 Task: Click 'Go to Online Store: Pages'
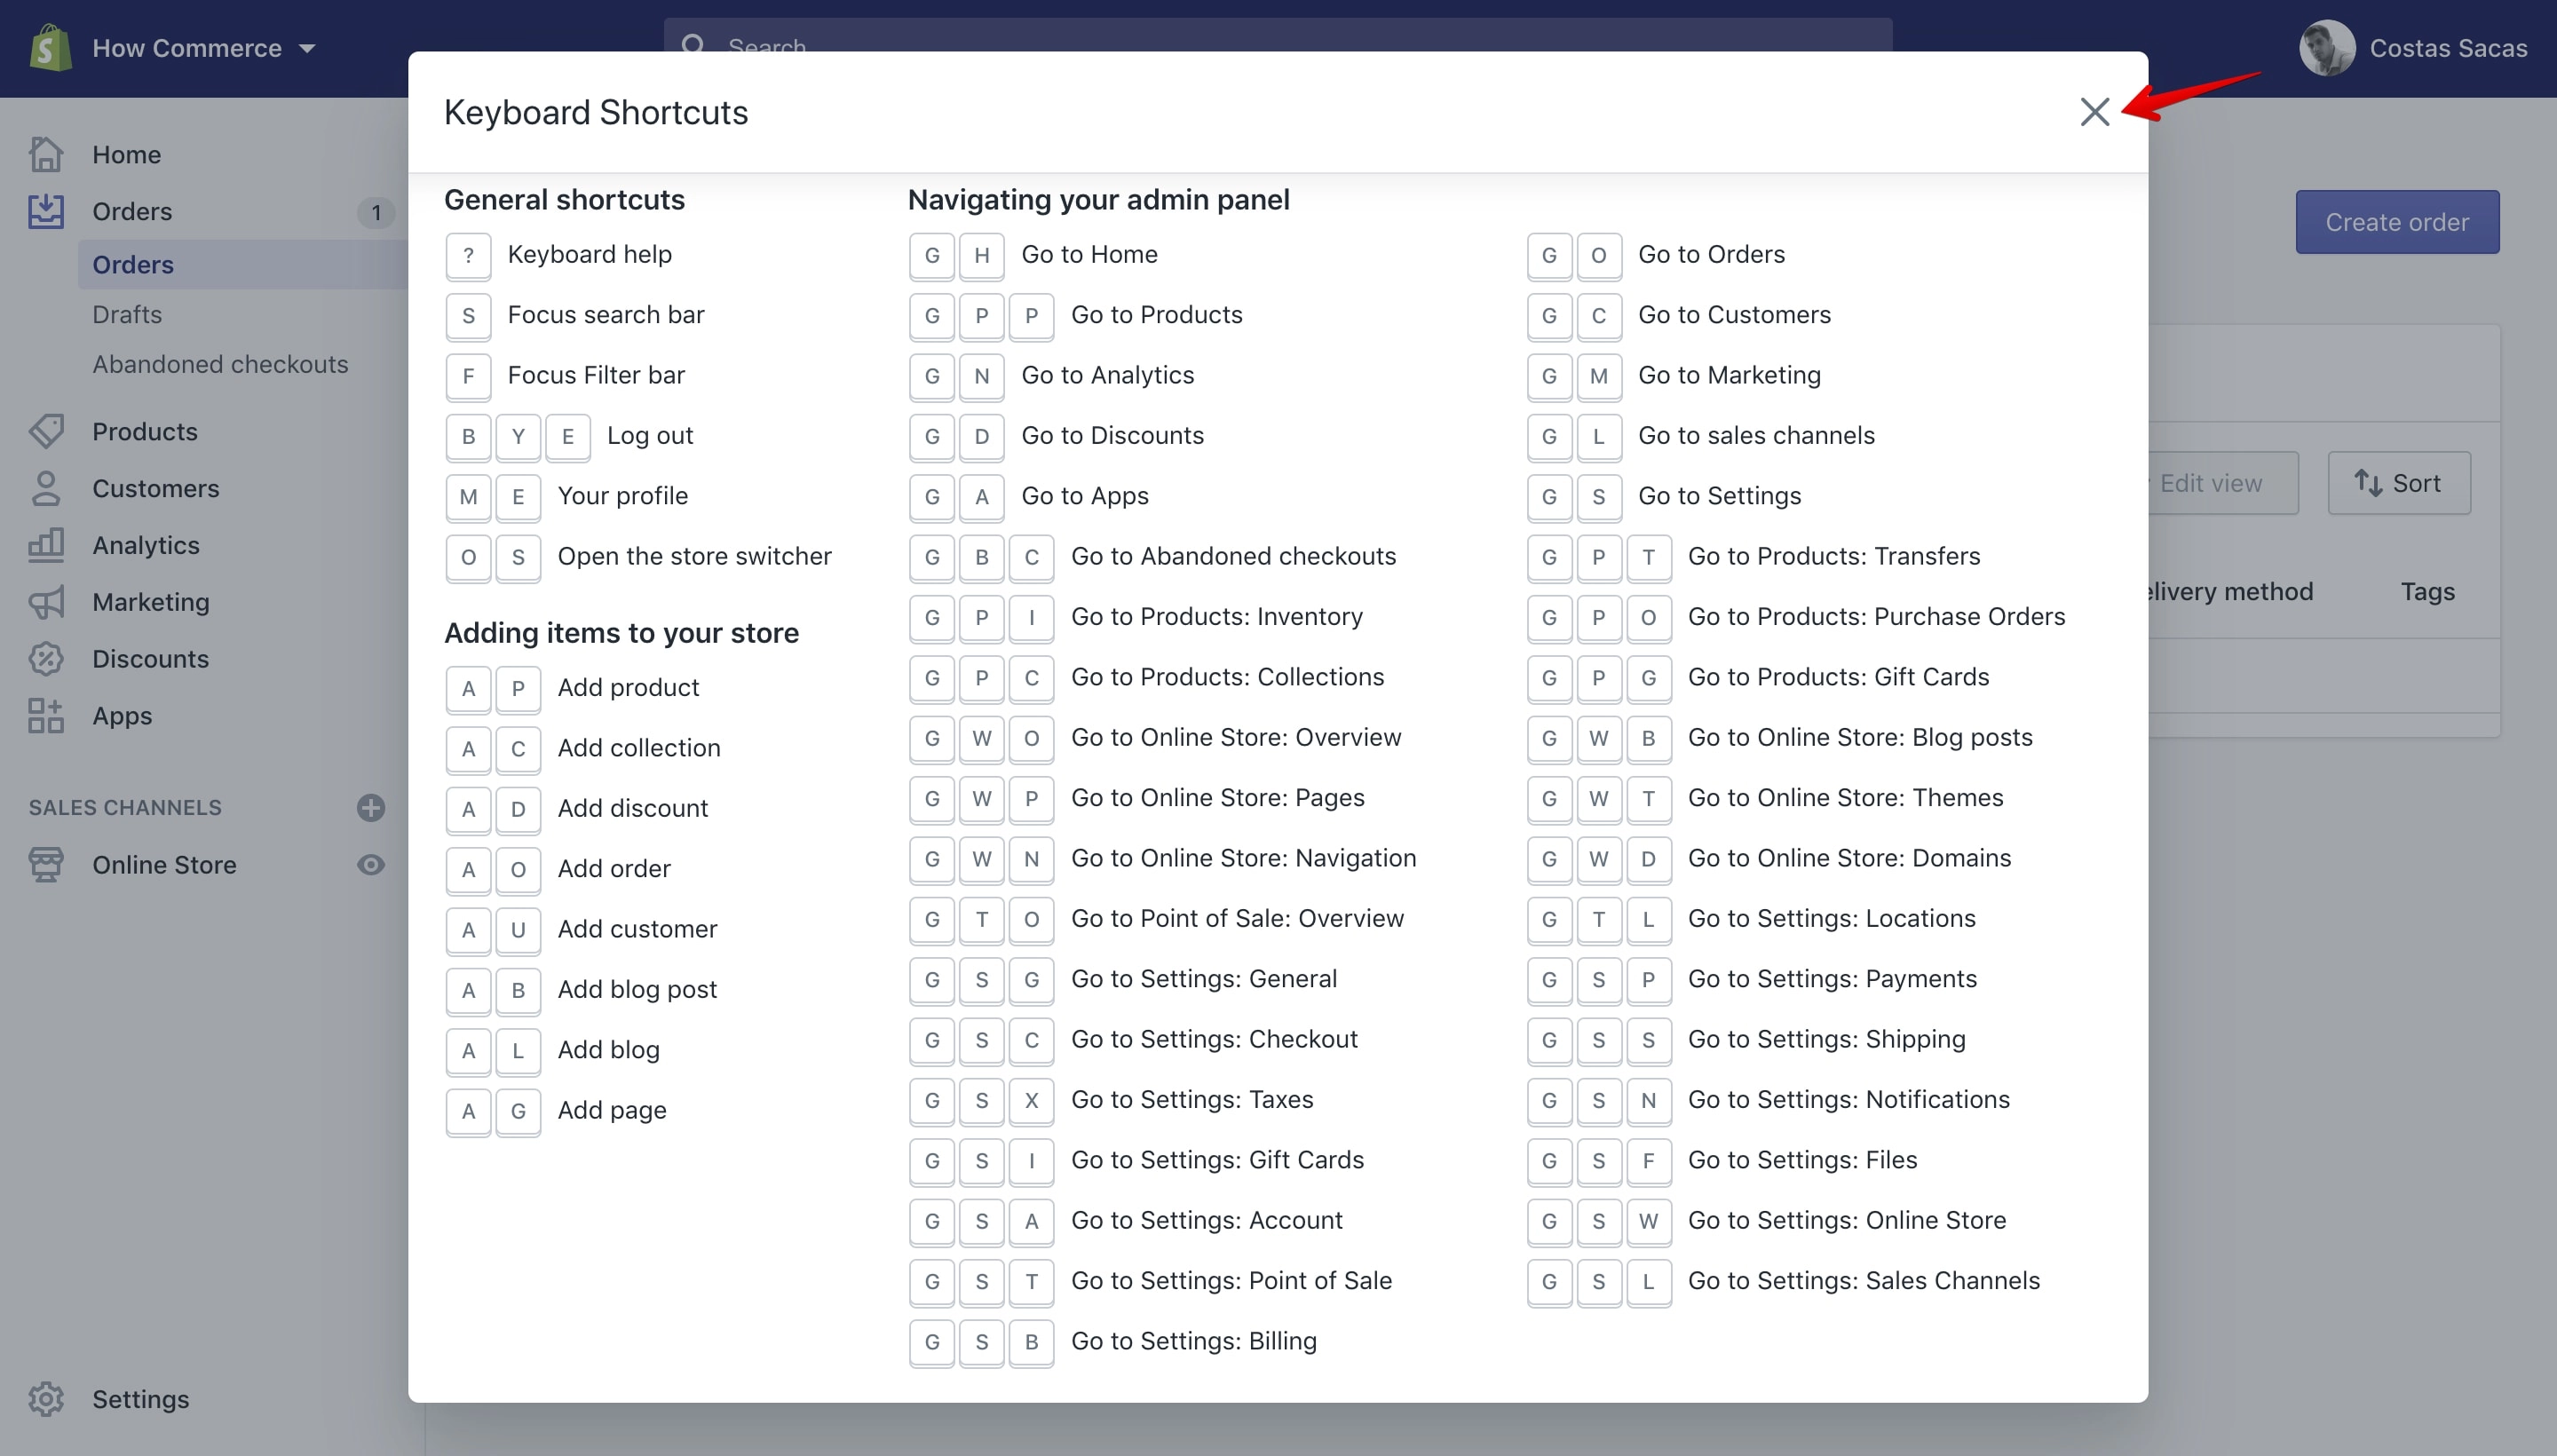tap(1218, 798)
